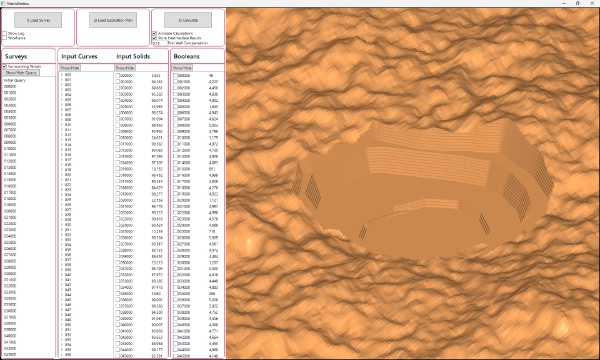This screenshot has height=360, width=600.
Task: Select survey 000000 in the Surveys list
Action: (10, 86)
